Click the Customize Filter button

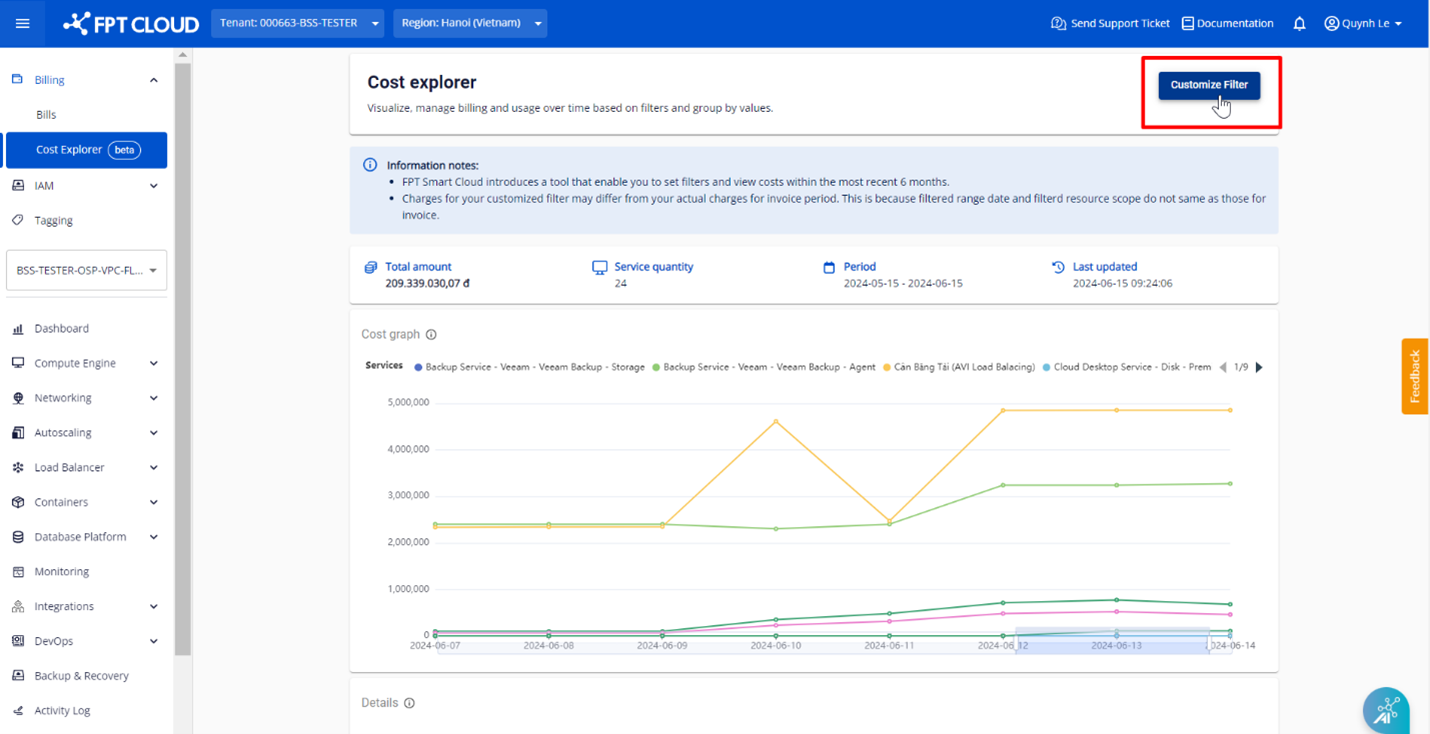click(1209, 85)
